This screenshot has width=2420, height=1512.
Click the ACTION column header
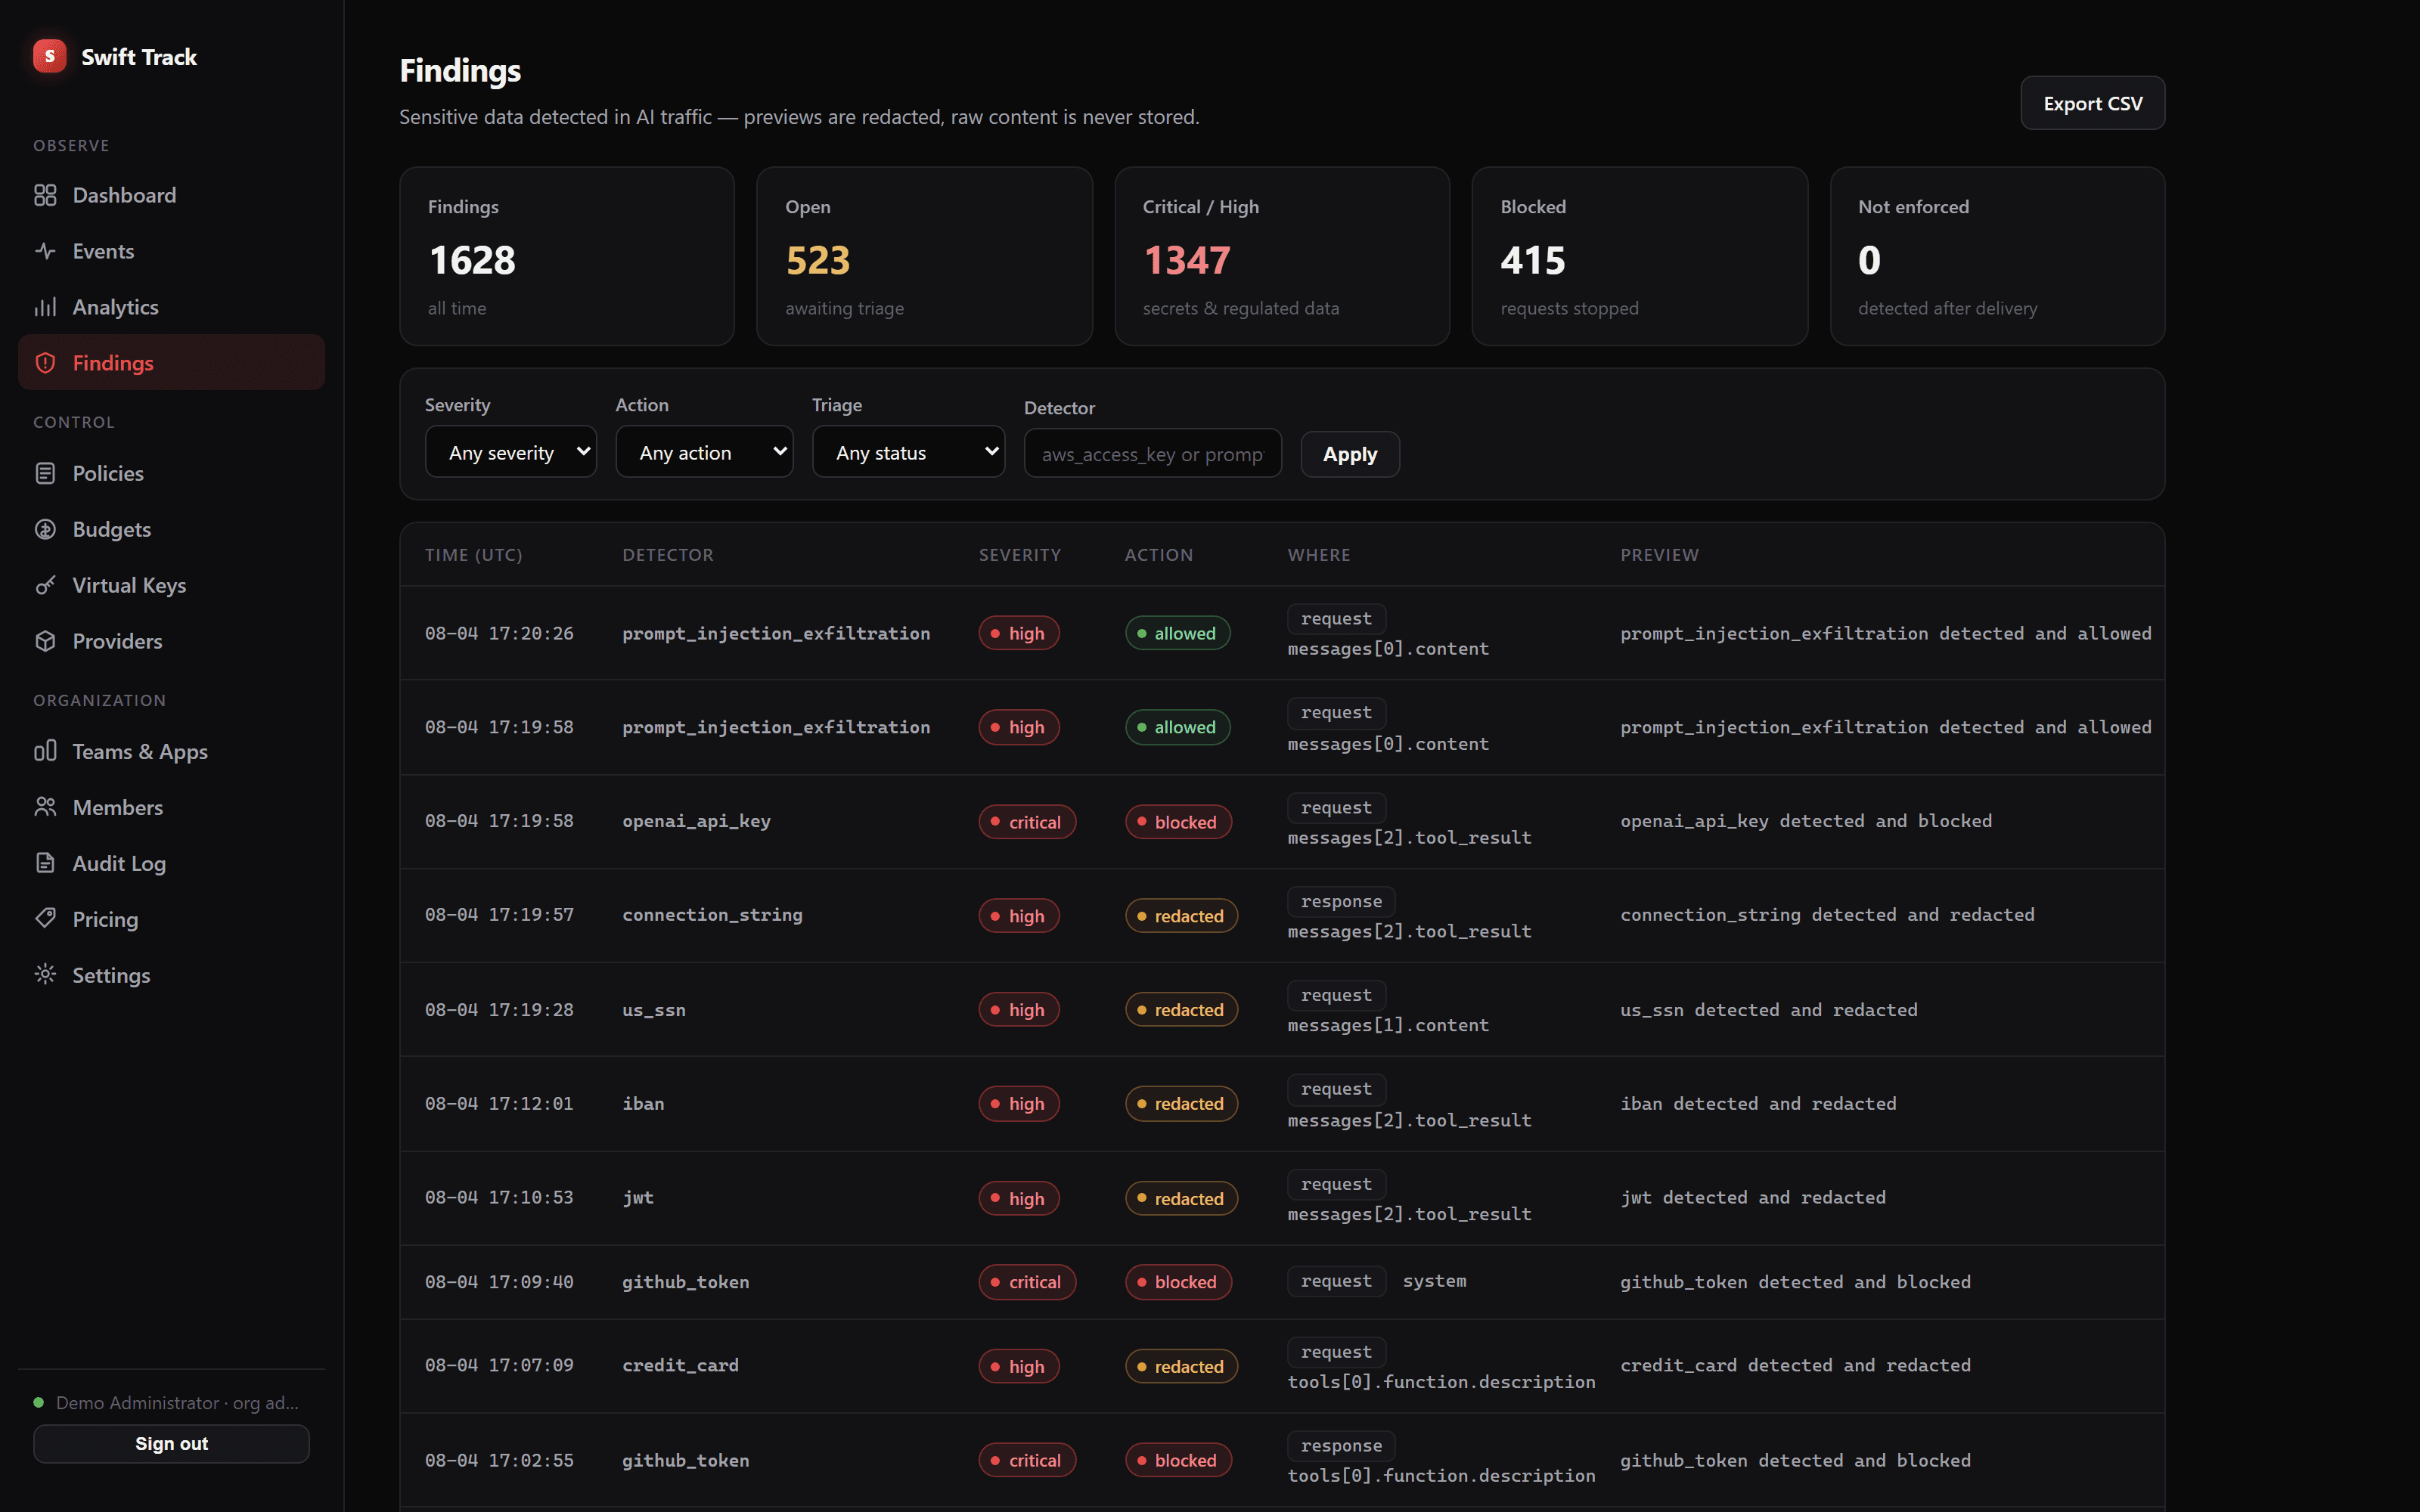(x=1159, y=555)
